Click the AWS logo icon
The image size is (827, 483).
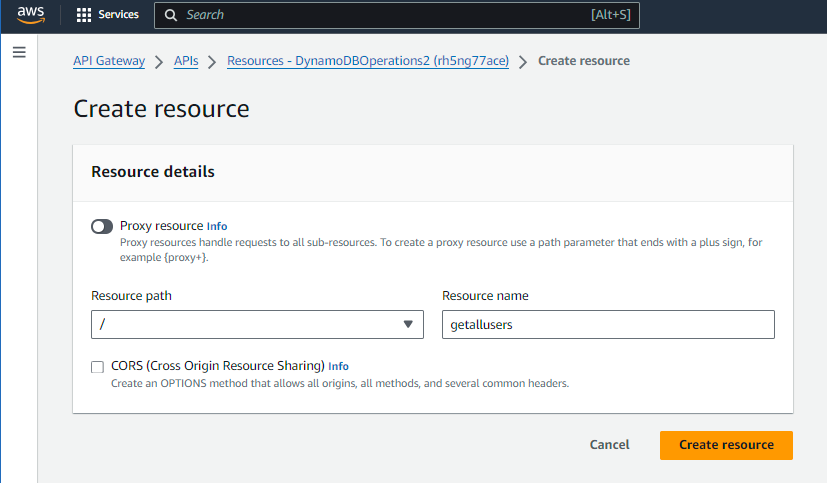tap(31, 15)
